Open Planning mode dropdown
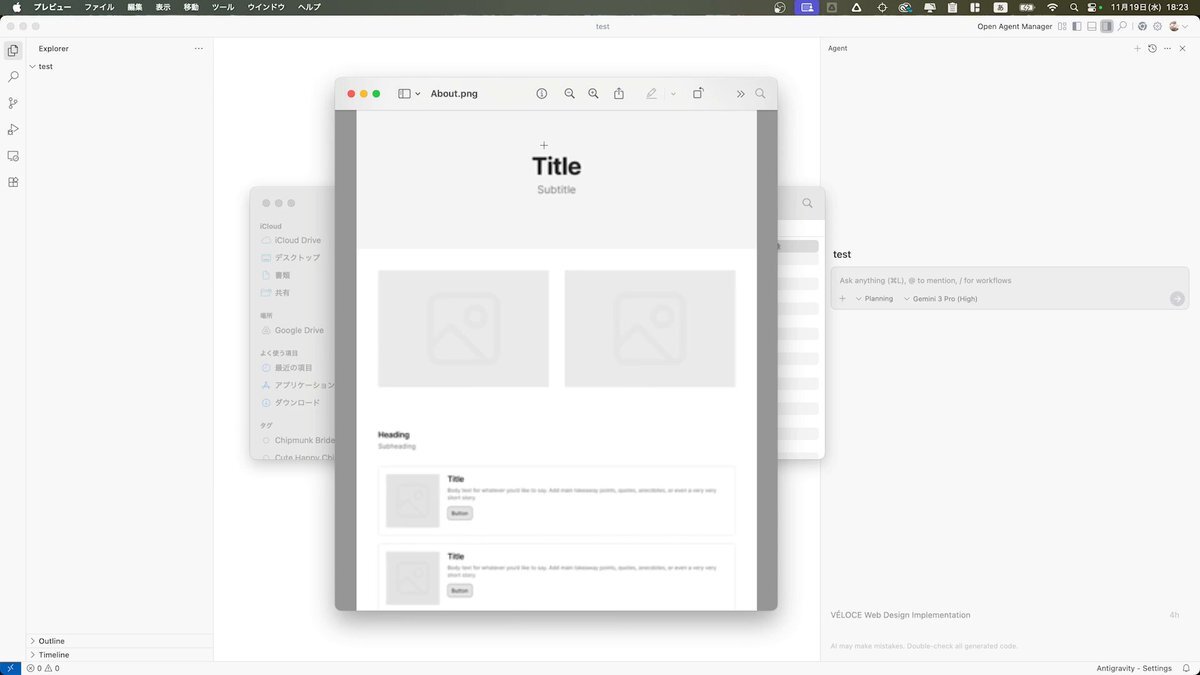The image size is (1200, 675). (874, 298)
